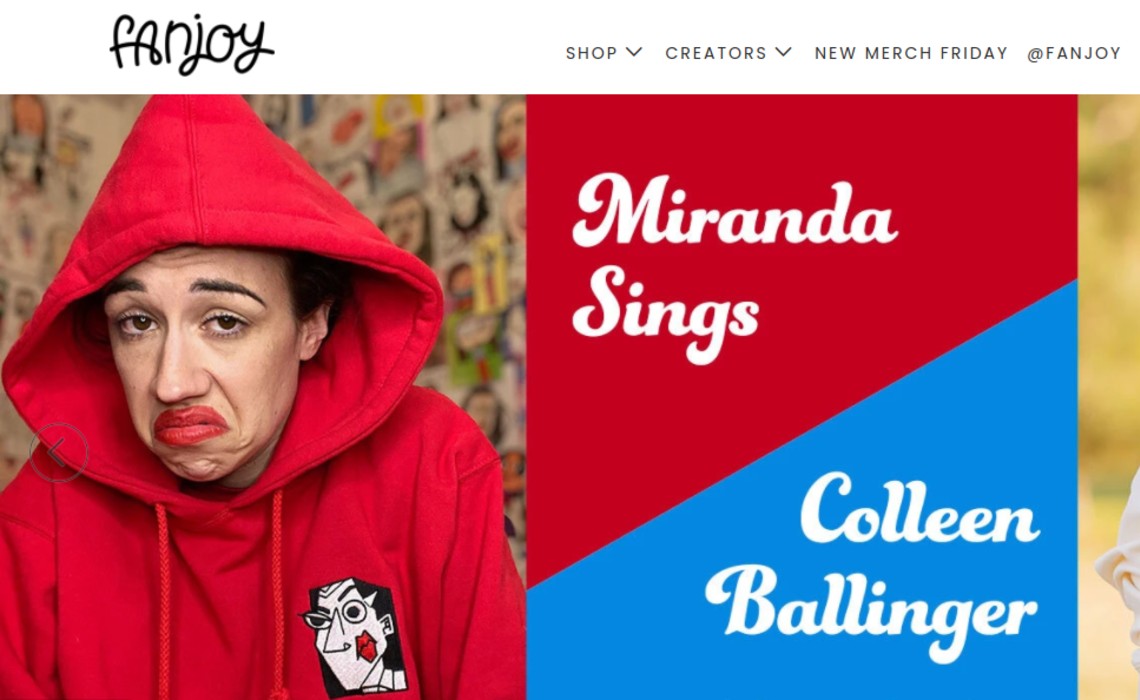Open the NEW MERCH FRIDAY page
This screenshot has width=1140, height=700.
tap(911, 53)
